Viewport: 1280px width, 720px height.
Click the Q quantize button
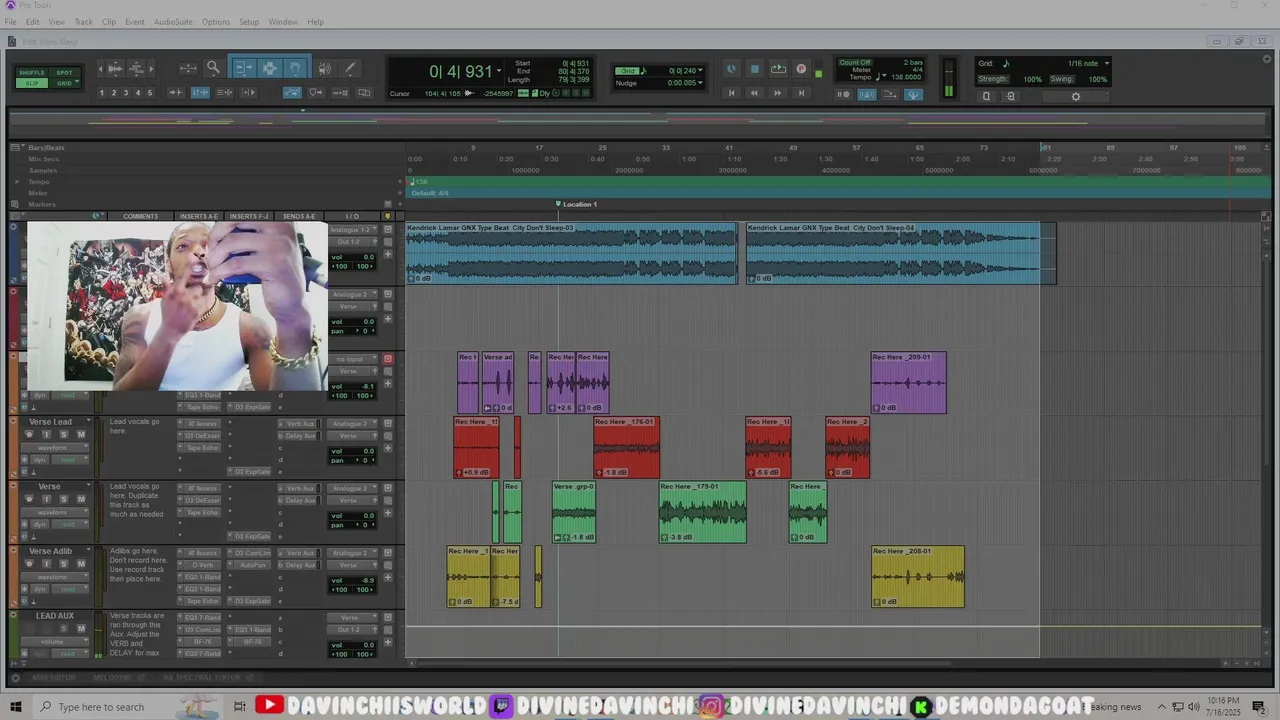coord(987,97)
